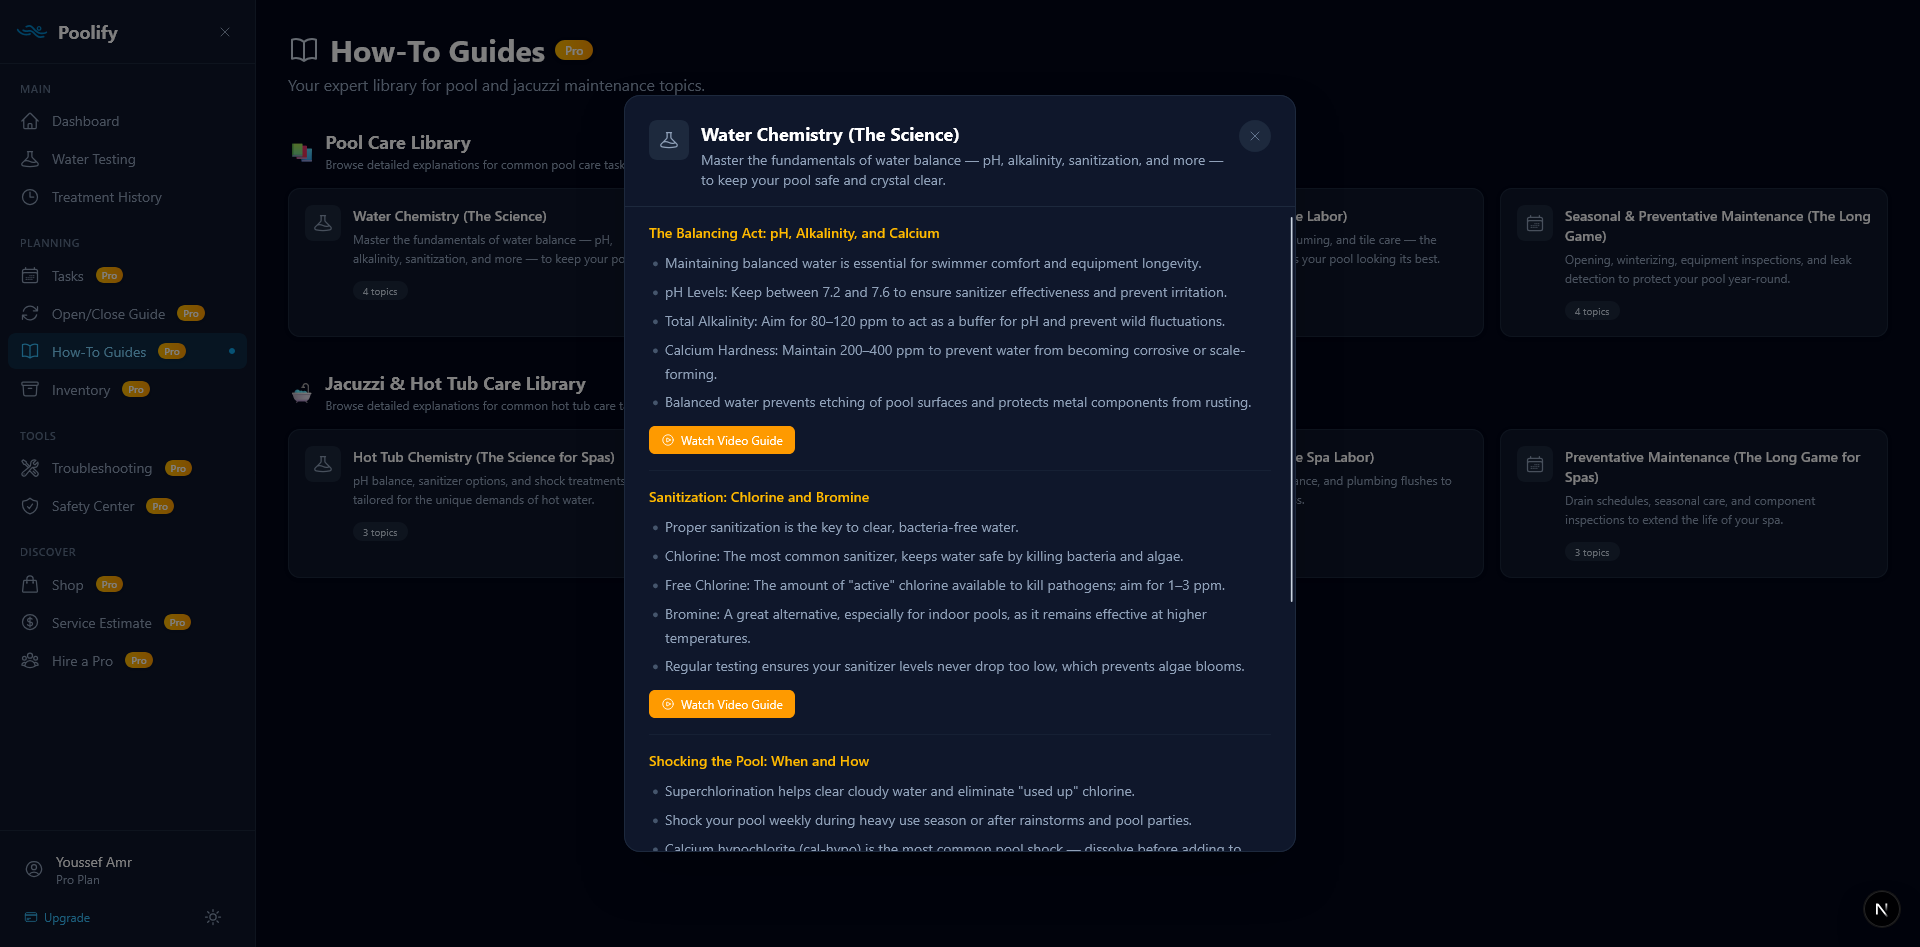Click the flask icon in Water Chemistry modal
This screenshot has height=947, width=1920.
pyautogui.click(x=669, y=140)
